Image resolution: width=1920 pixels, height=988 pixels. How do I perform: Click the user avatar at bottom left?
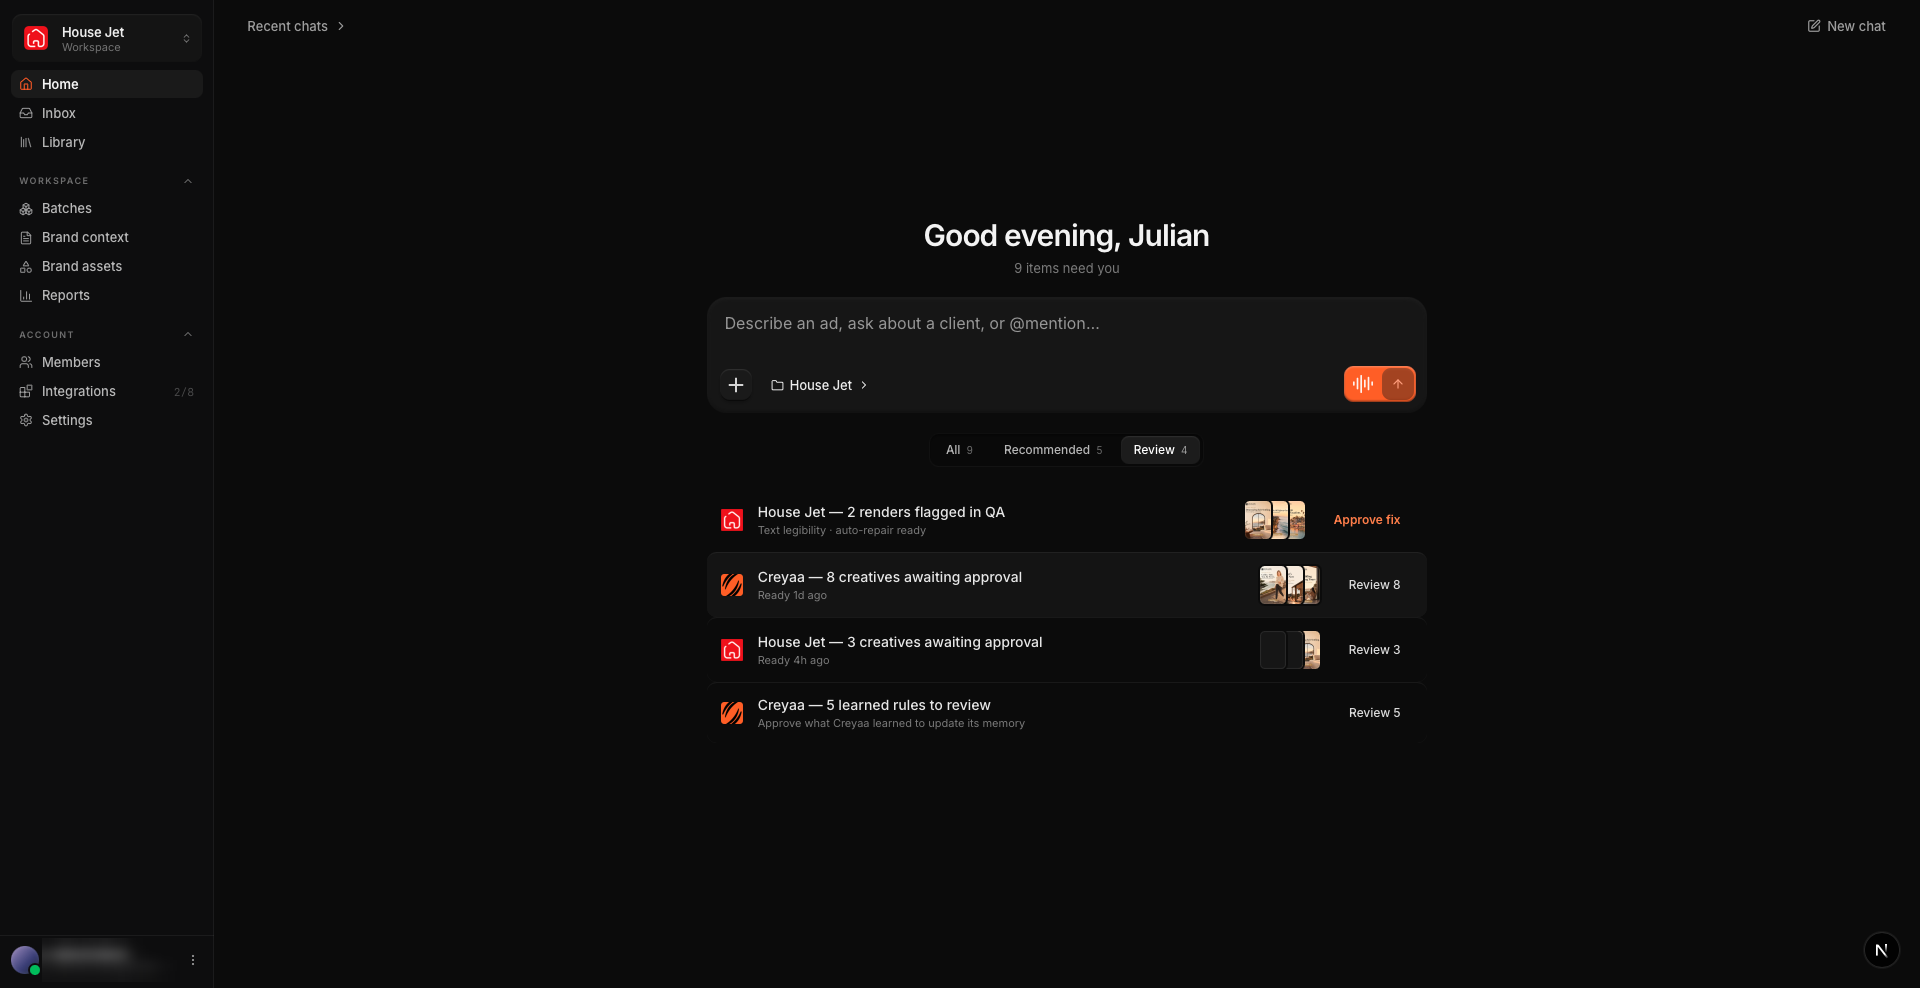point(25,960)
